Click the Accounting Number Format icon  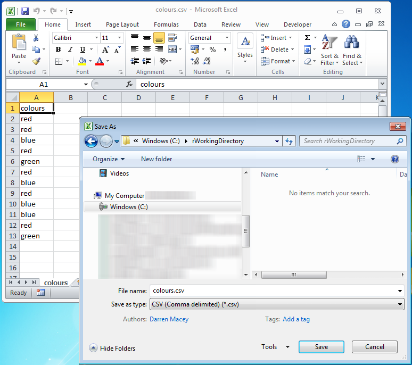pos(195,50)
